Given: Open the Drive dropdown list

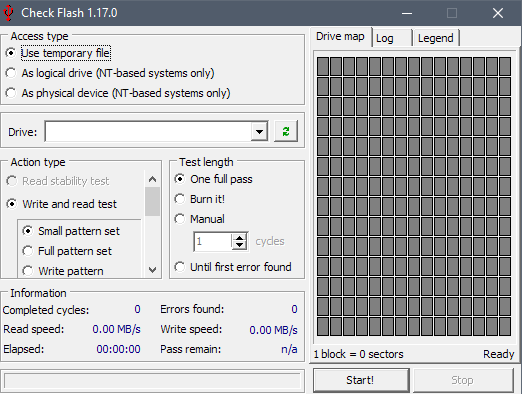Looking at the screenshot, I should coord(259,131).
